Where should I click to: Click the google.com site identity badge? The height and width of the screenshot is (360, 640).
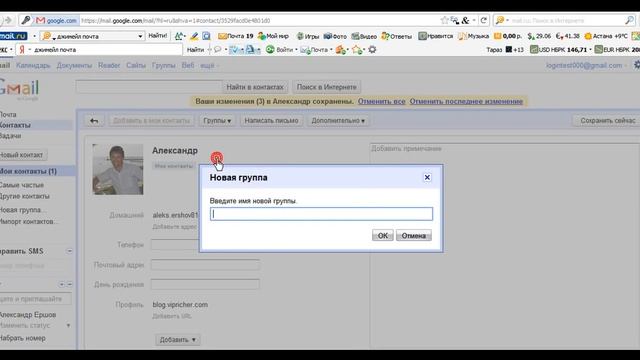(56, 20)
